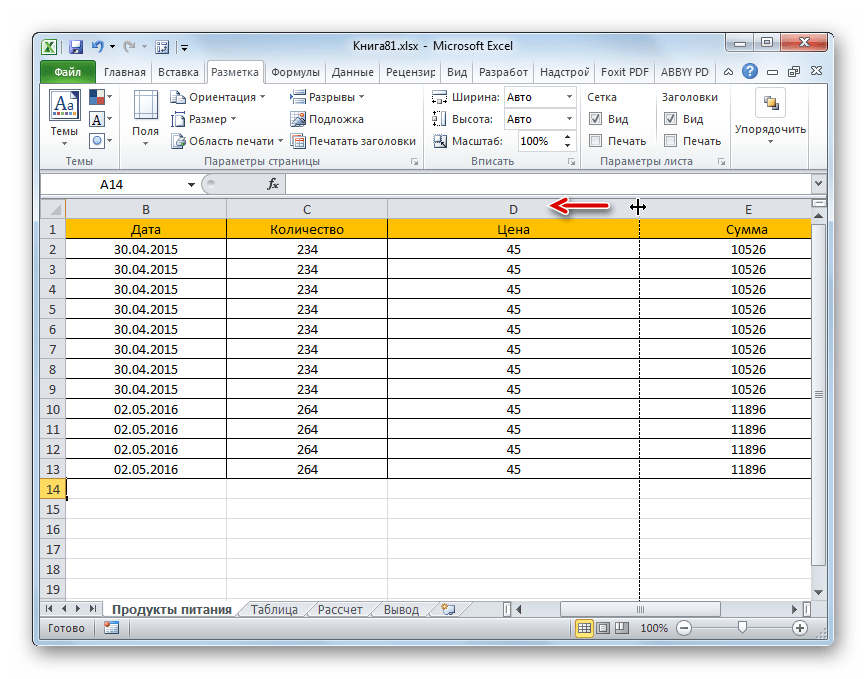Select the theme colors icon
The height and width of the screenshot is (679, 867).
click(x=97, y=95)
